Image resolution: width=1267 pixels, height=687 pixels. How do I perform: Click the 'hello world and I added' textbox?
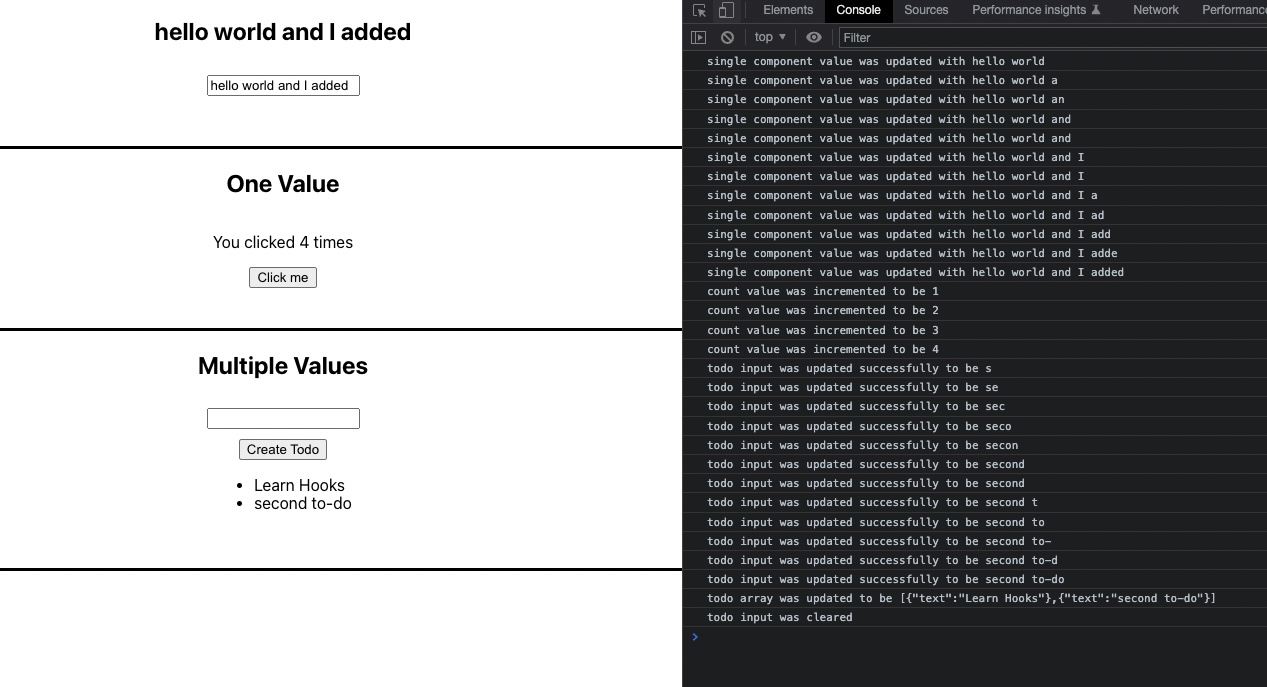283,86
